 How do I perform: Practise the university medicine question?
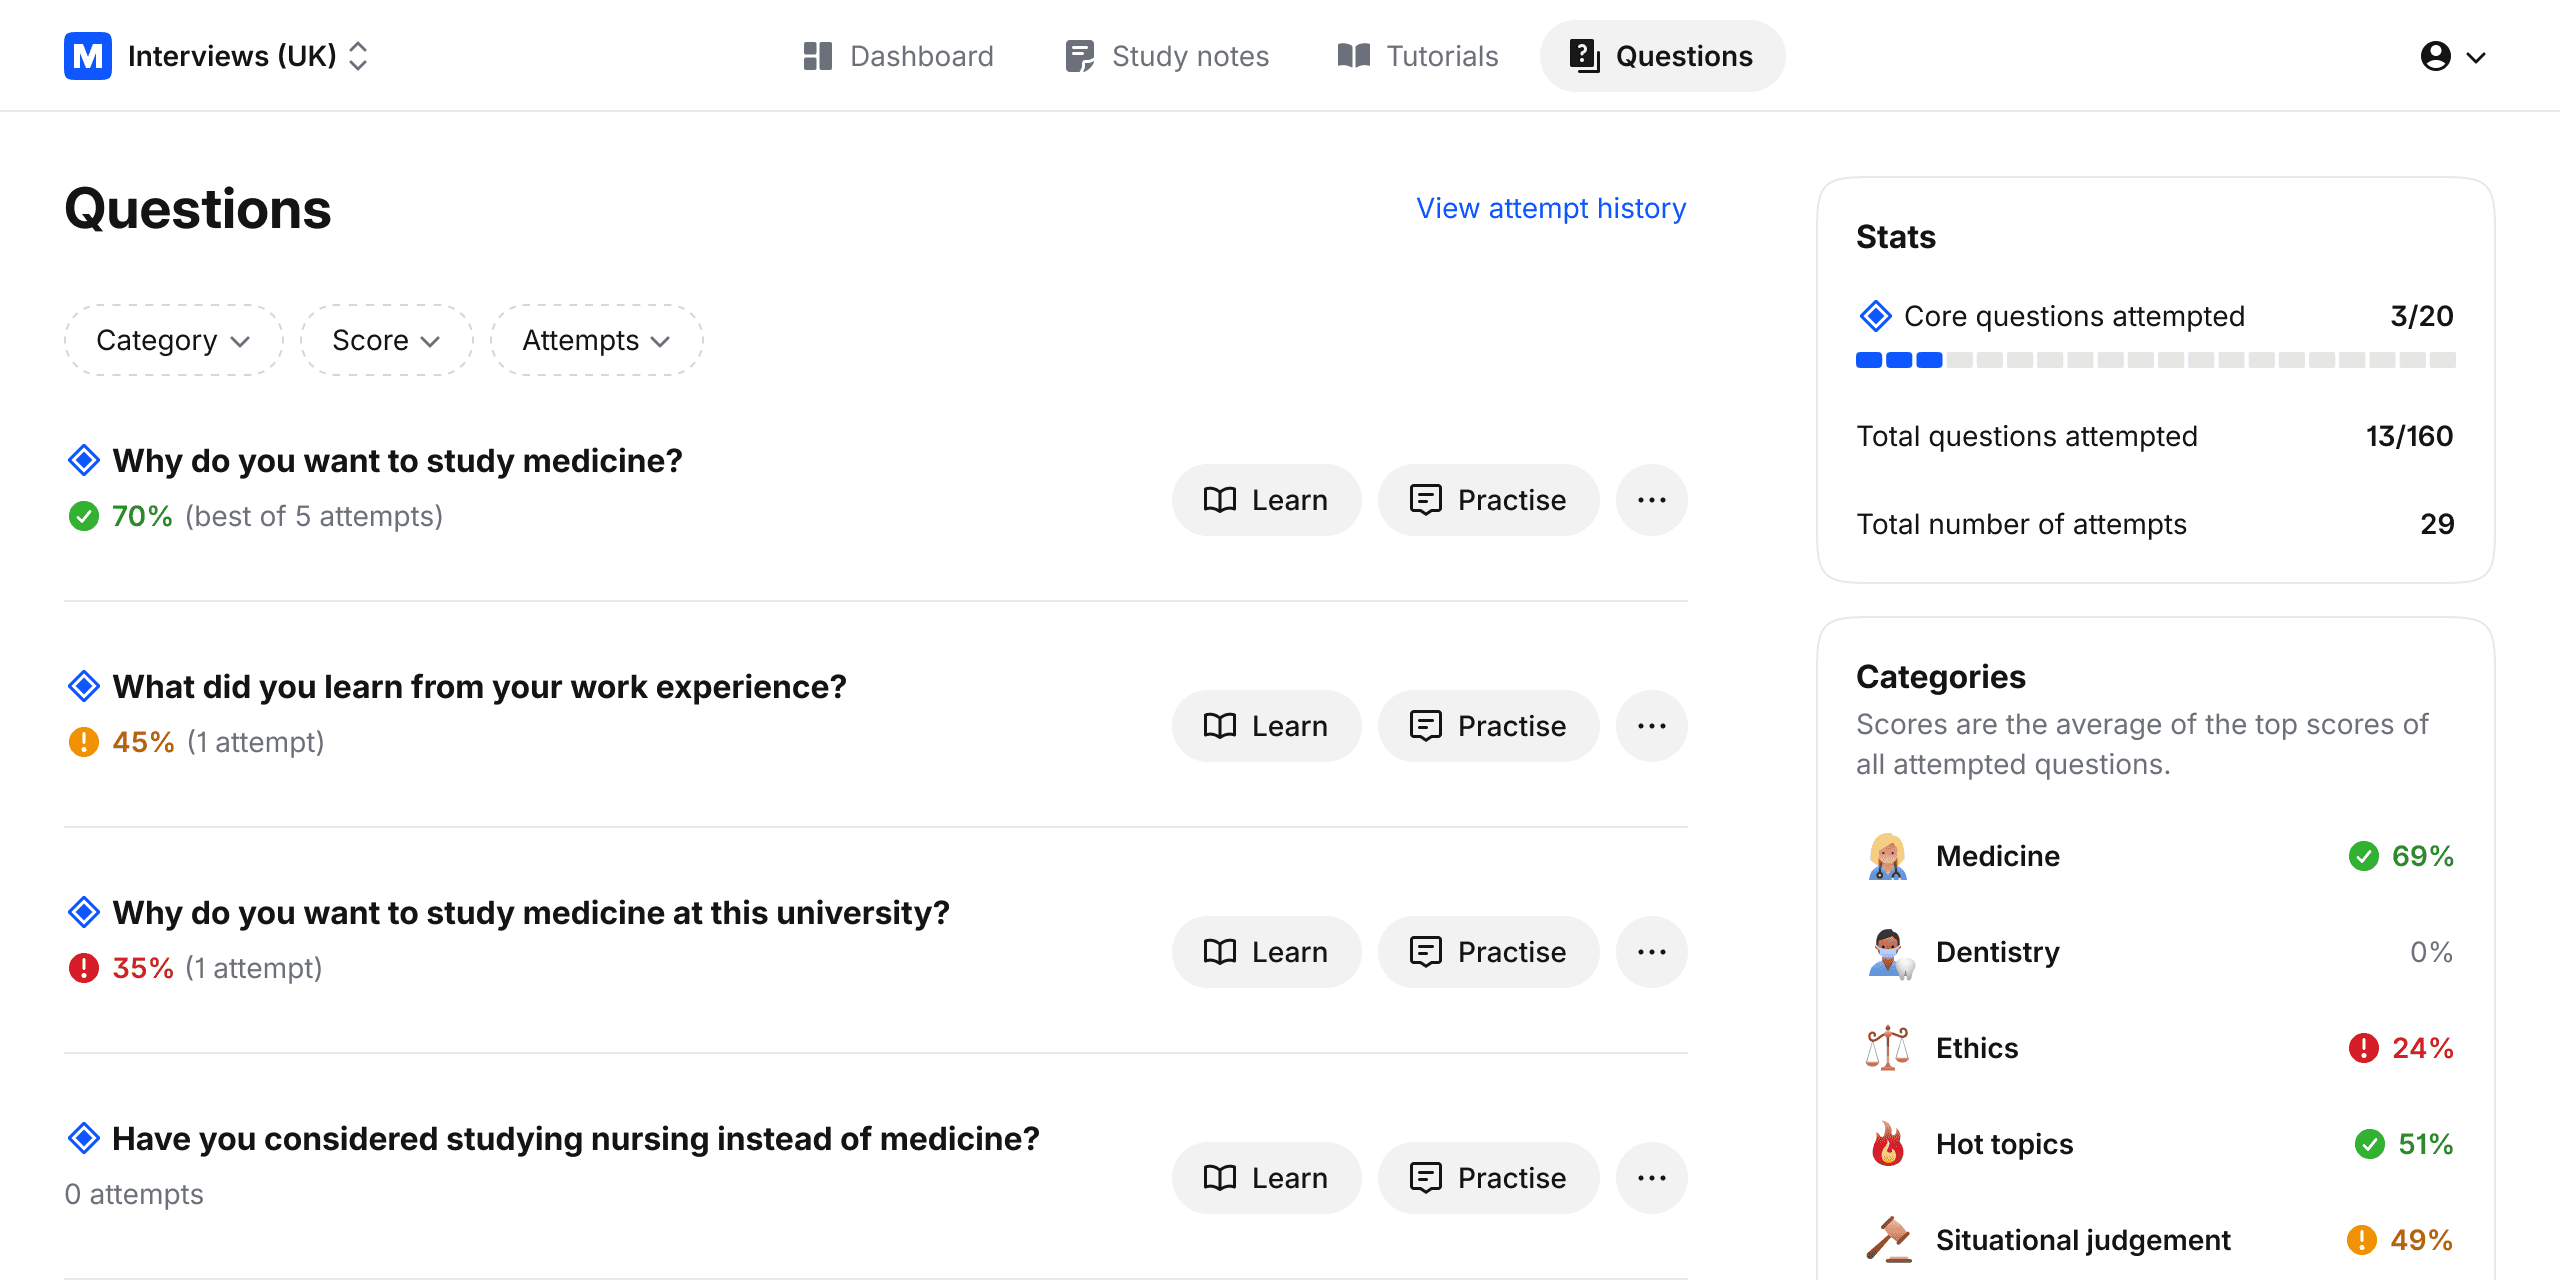pyautogui.click(x=1488, y=952)
